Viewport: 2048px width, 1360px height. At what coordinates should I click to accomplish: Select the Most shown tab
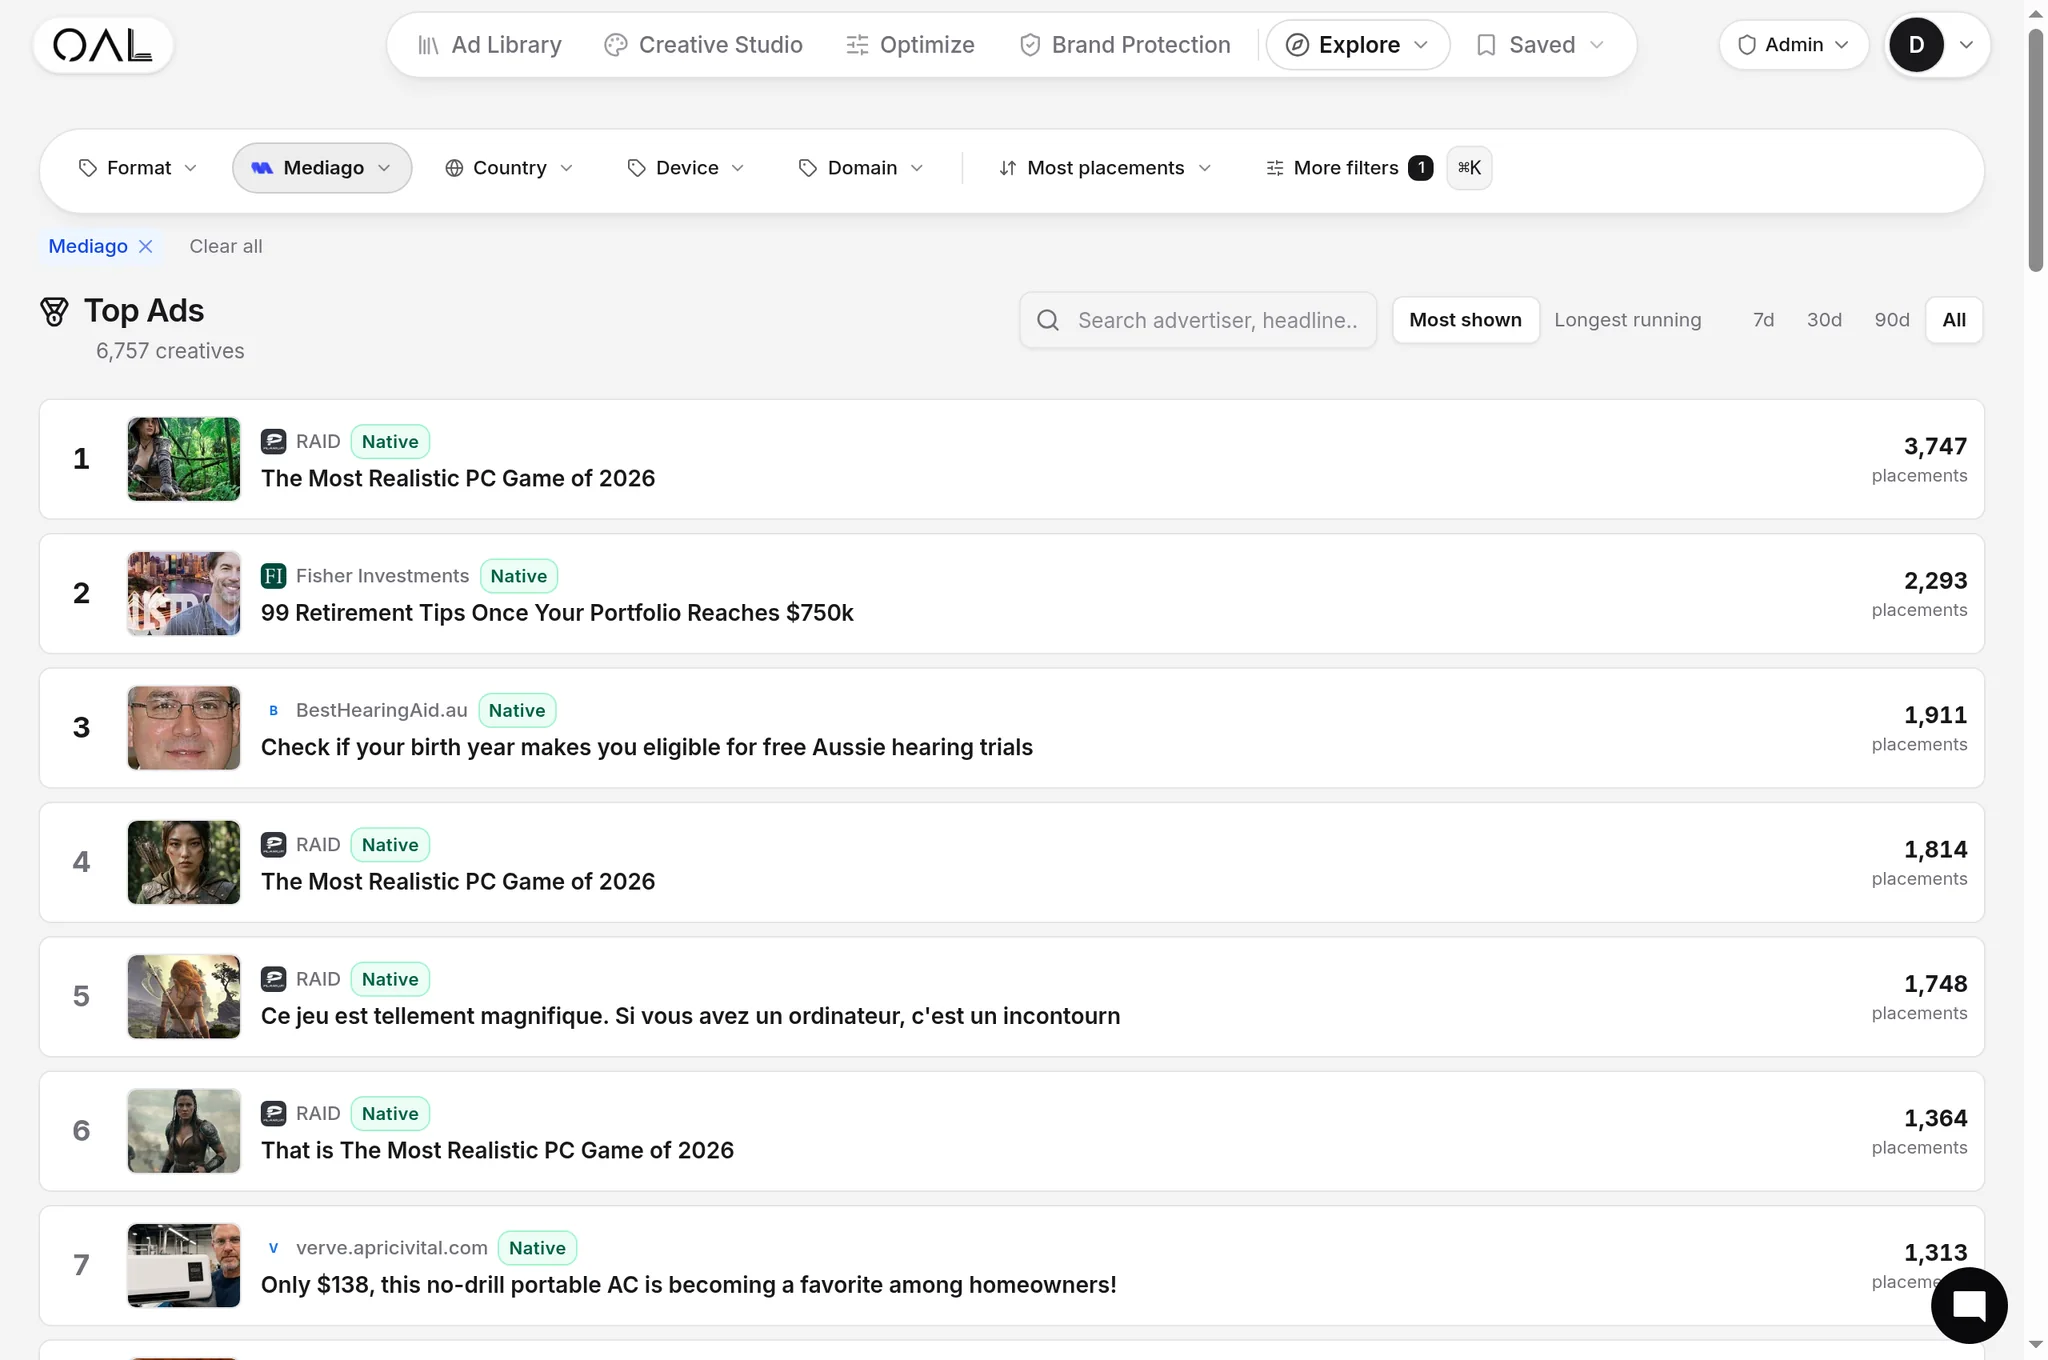[x=1465, y=320]
